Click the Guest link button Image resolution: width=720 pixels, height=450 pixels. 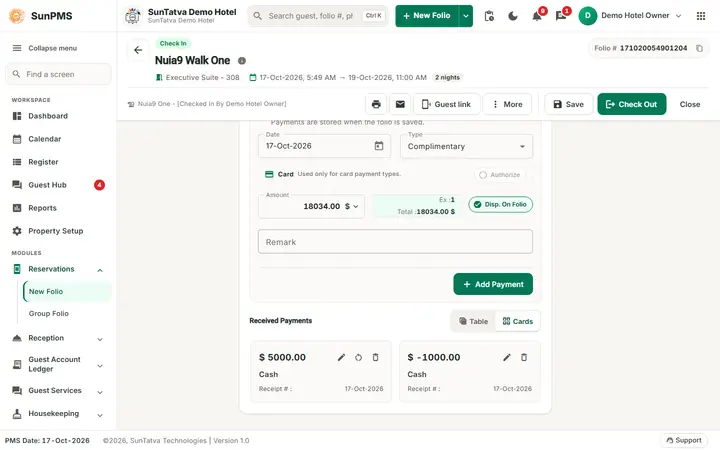[447, 104]
